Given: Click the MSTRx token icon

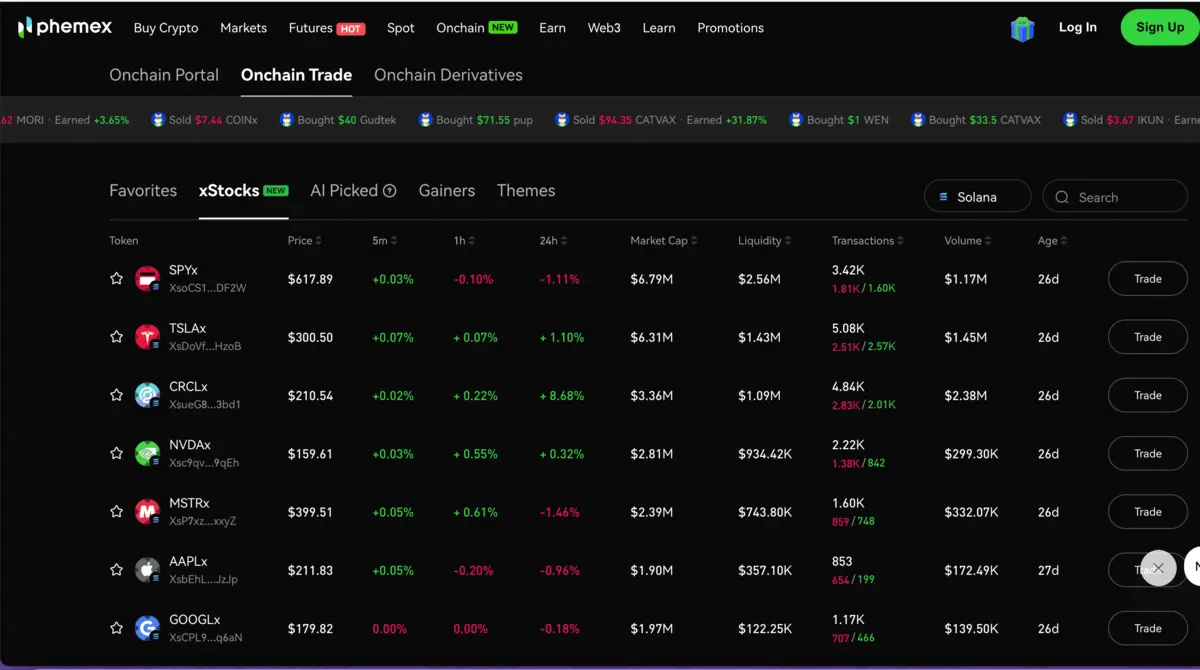Looking at the screenshot, I should click(x=147, y=512).
